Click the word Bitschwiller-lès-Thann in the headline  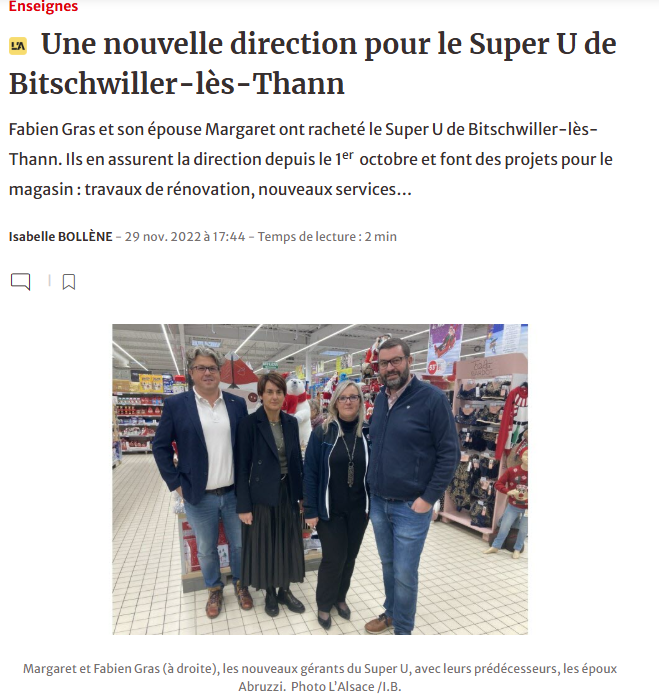[177, 84]
